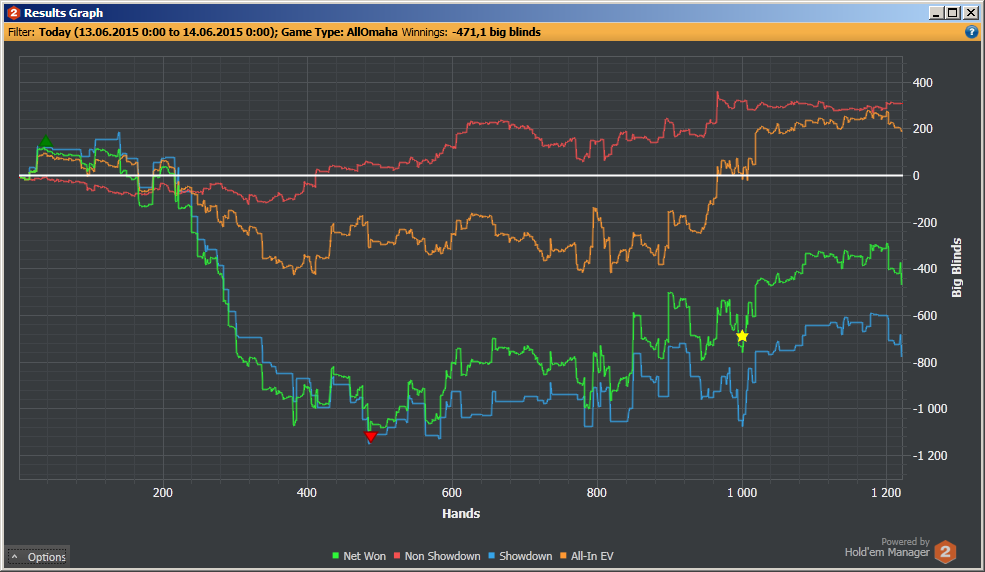Toggle the Non Showdown legend entry
The height and width of the screenshot is (572, 985).
point(437,556)
